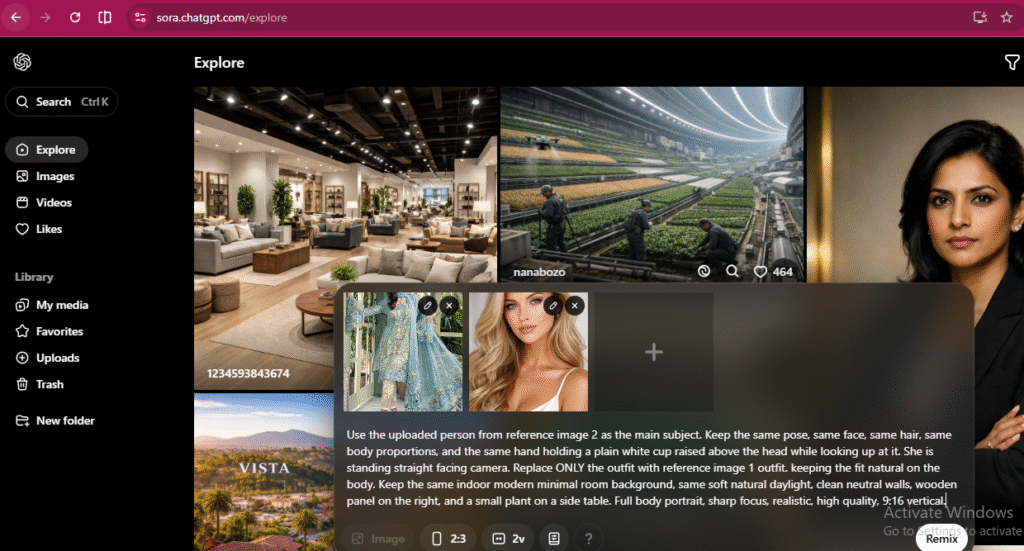The image size is (1024, 551).
Task: Click the OpenAI logo in sidebar
Action: tap(22, 62)
